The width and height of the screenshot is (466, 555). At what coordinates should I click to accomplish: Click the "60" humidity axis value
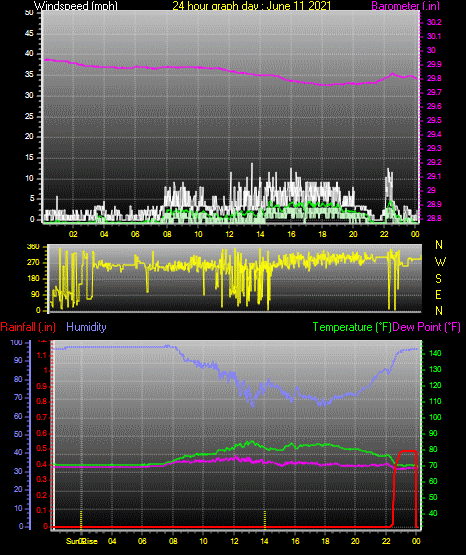pos(18,416)
